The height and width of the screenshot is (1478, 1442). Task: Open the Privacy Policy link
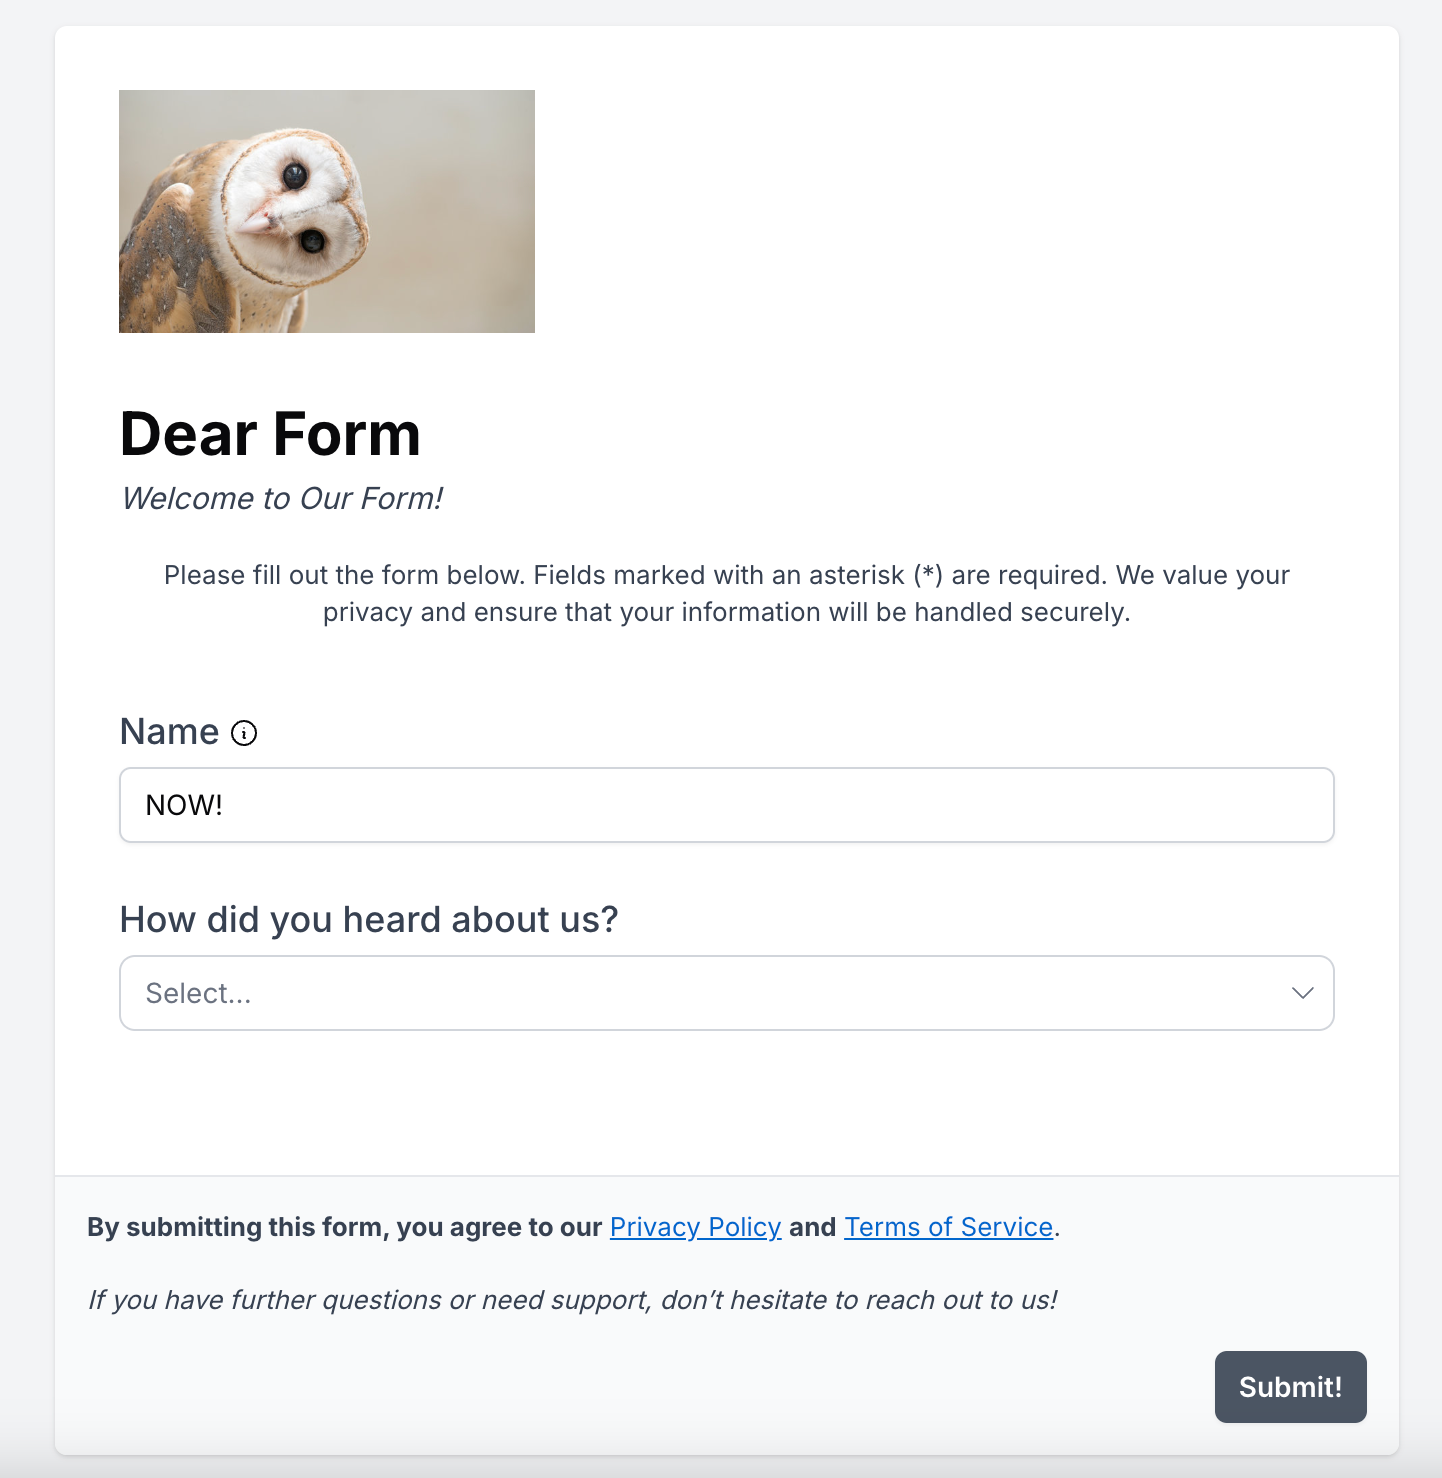click(695, 1227)
